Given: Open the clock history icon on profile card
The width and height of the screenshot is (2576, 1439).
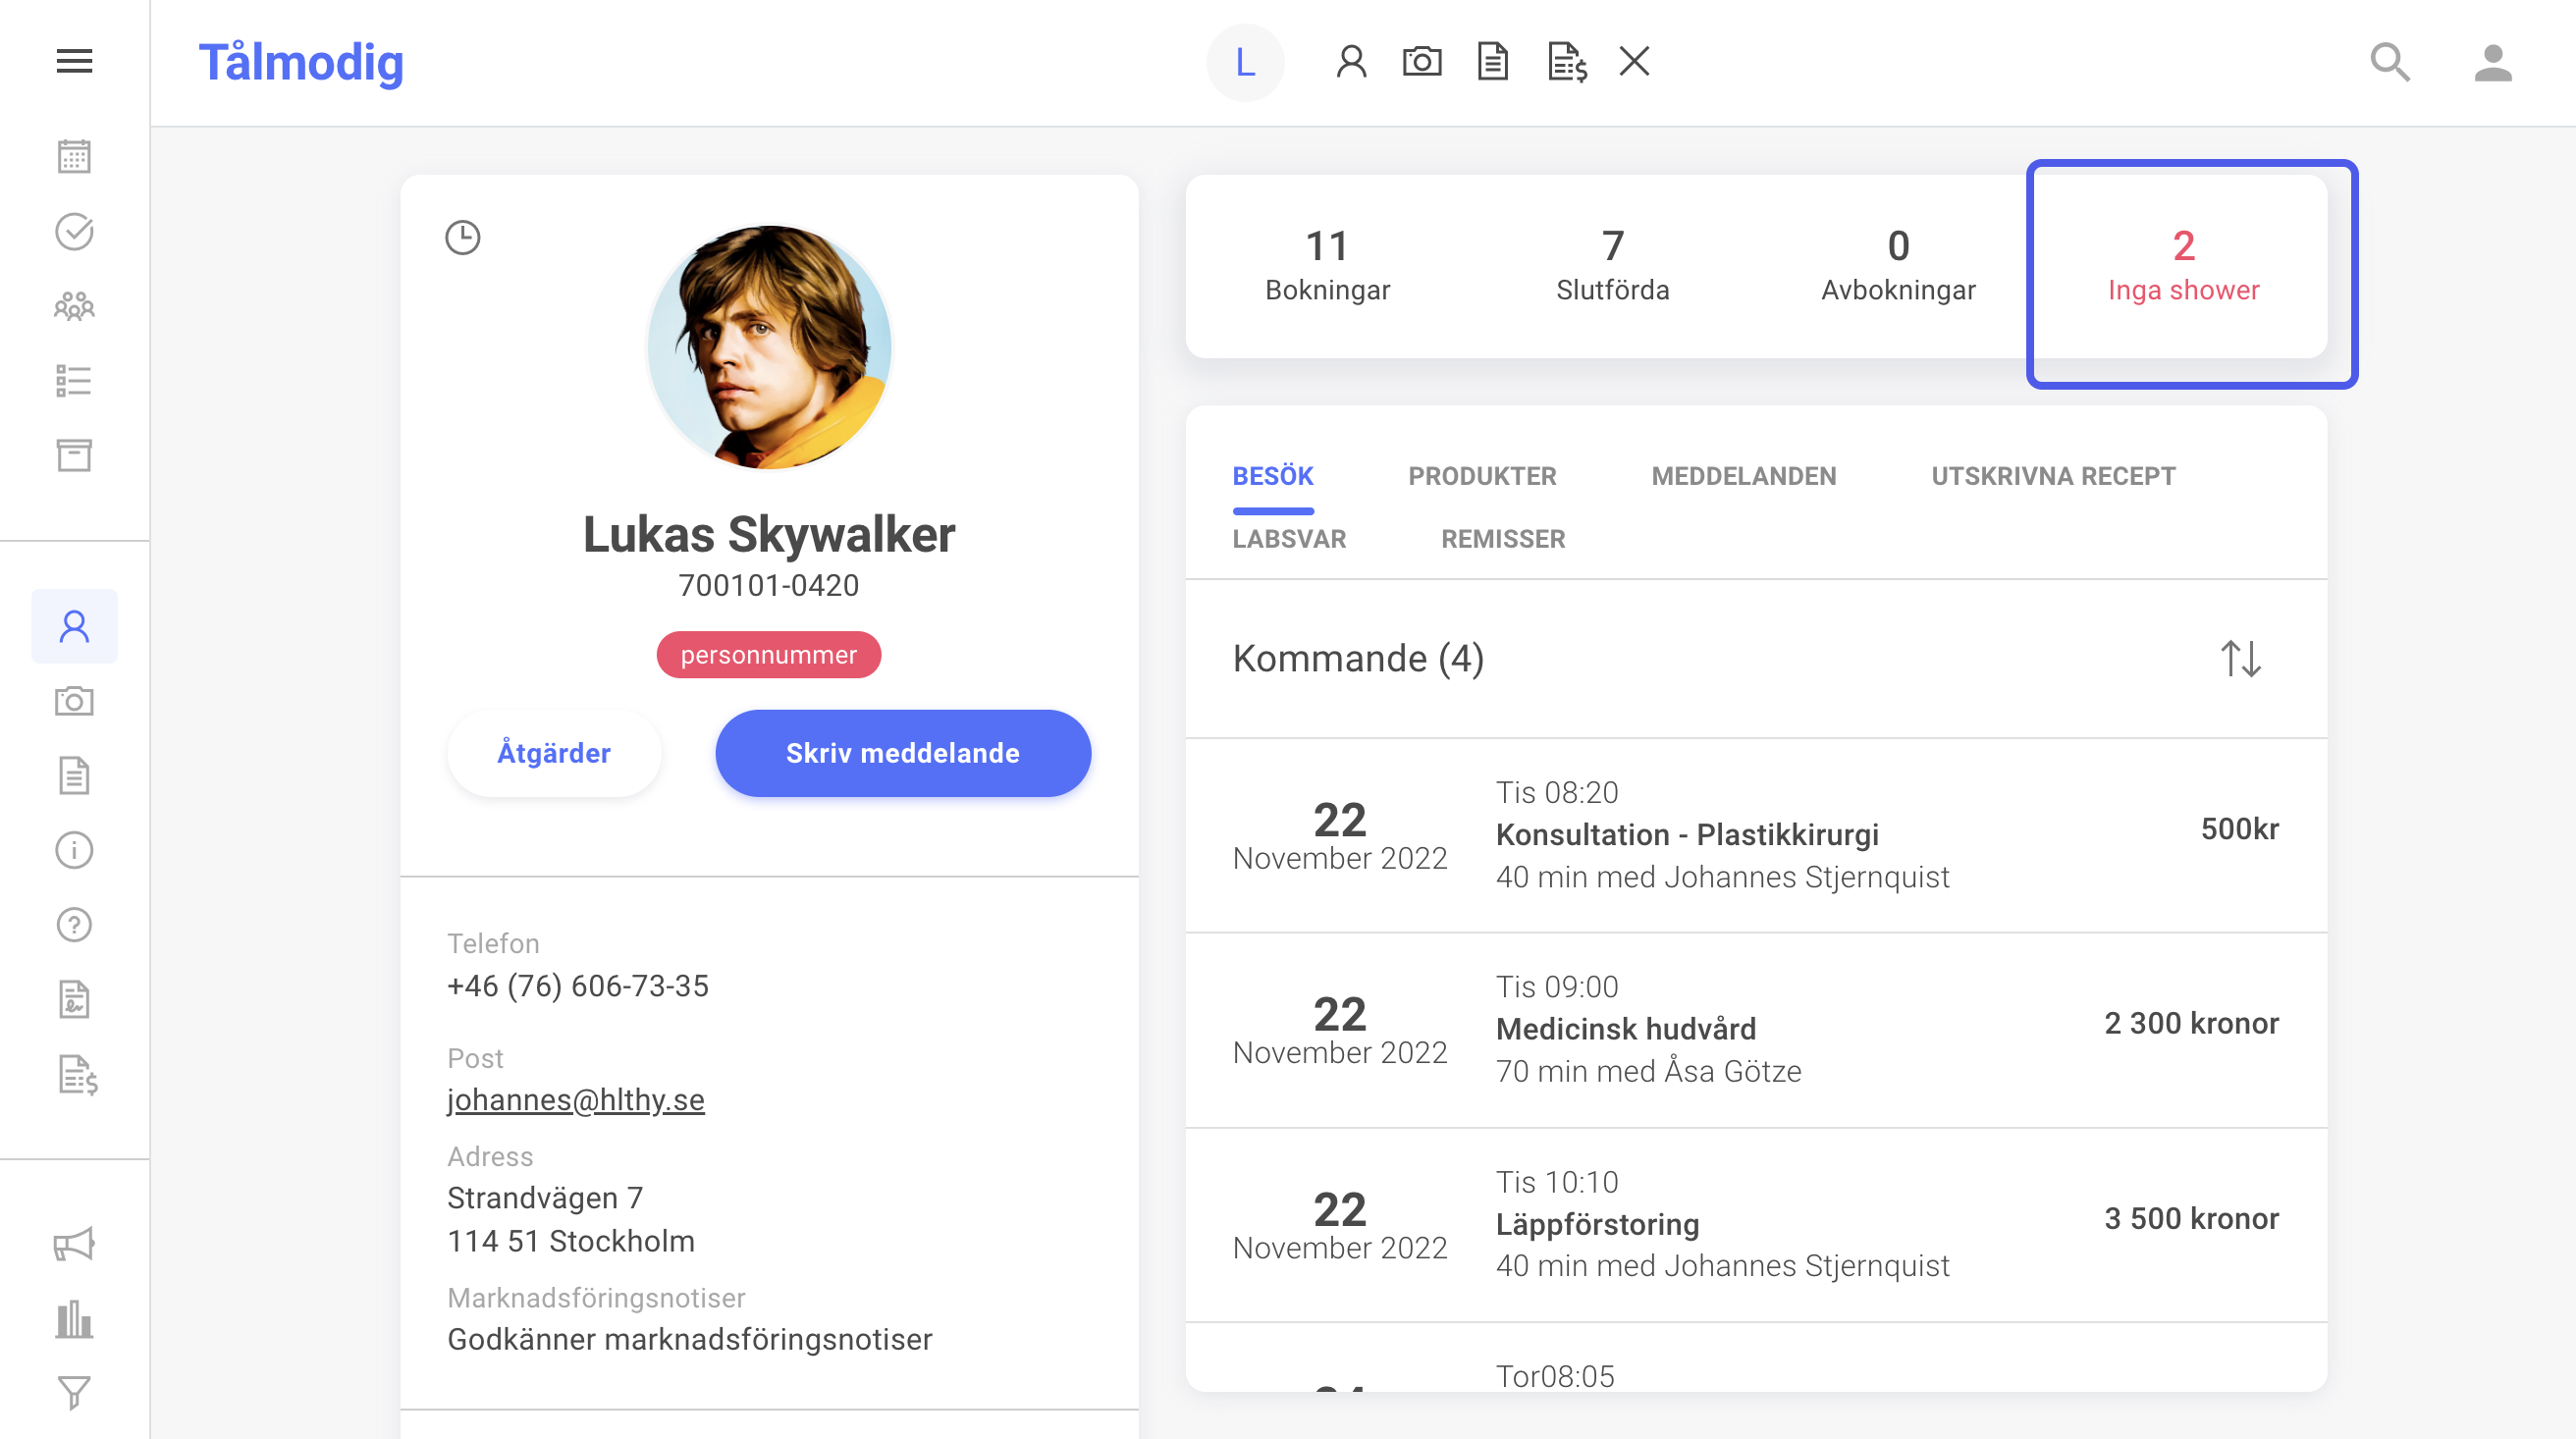Looking at the screenshot, I should tap(463, 238).
